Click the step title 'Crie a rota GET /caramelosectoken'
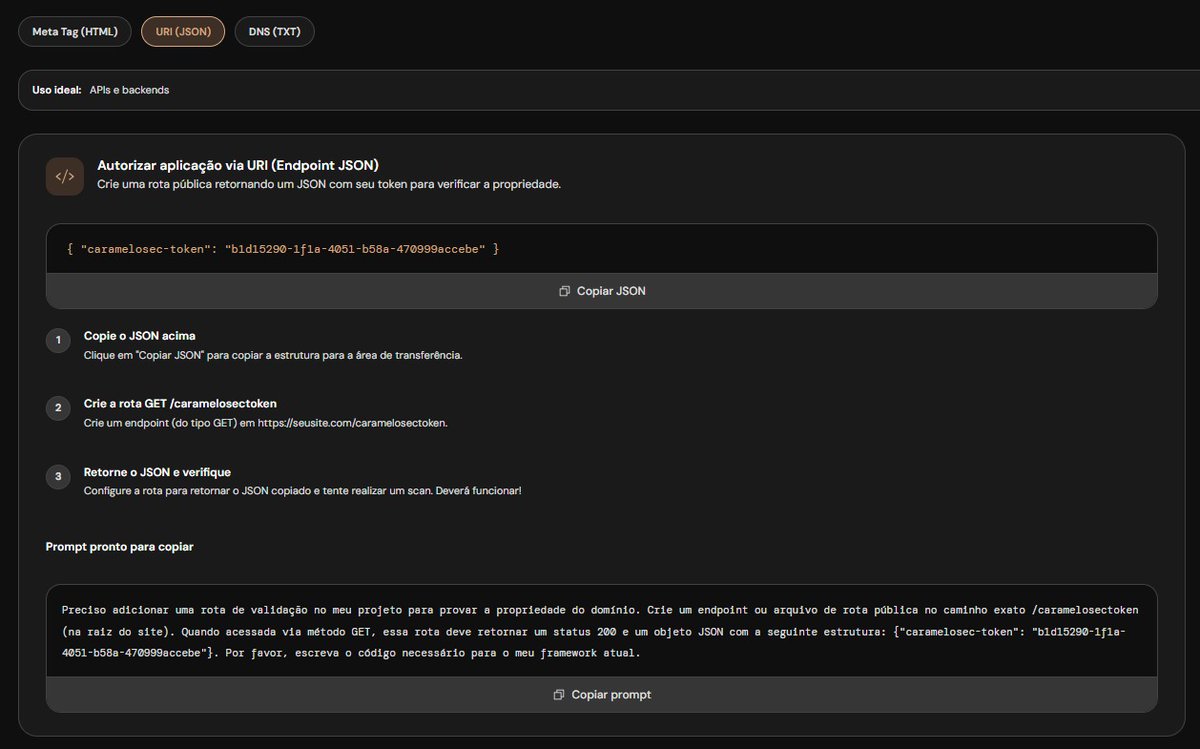The width and height of the screenshot is (1200, 749). (x=180, y=404)
